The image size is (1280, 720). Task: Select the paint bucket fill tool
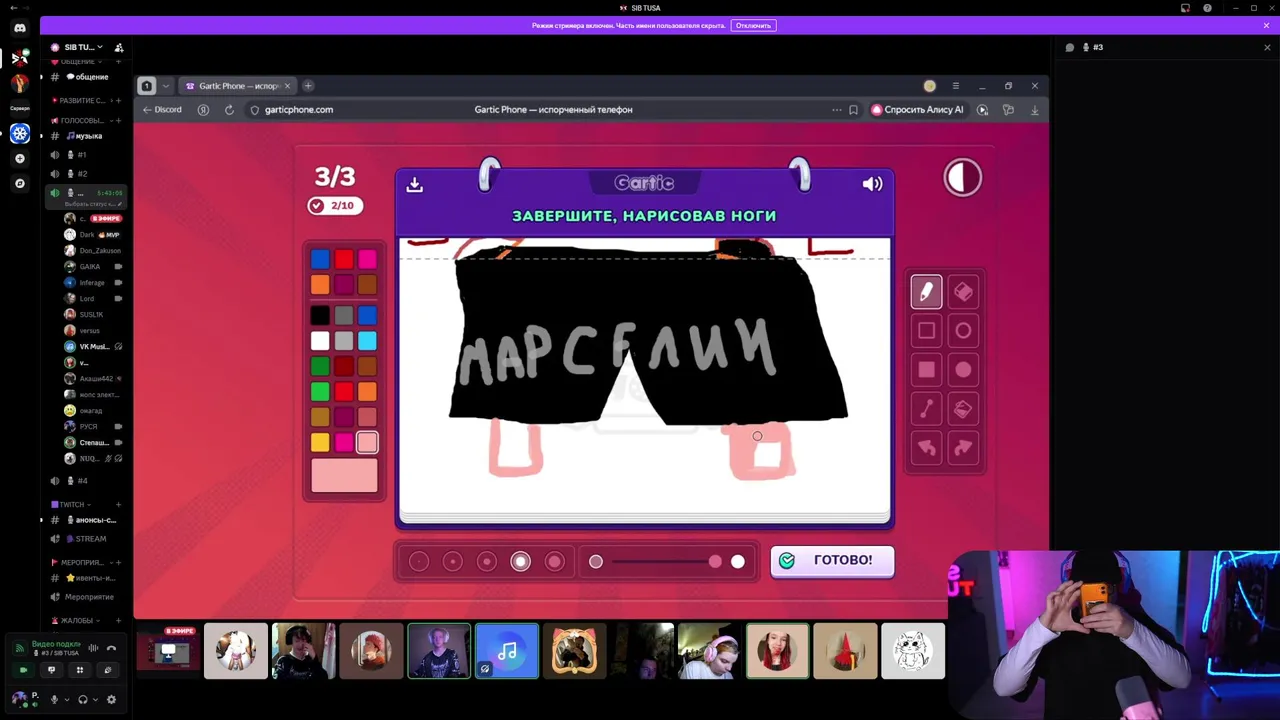click(x=963, y=409)
